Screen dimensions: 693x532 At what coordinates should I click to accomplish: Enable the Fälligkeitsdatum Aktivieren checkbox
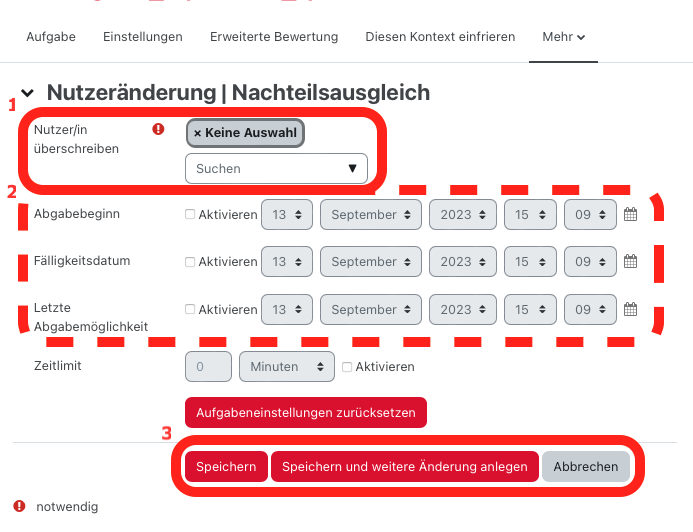190,262
